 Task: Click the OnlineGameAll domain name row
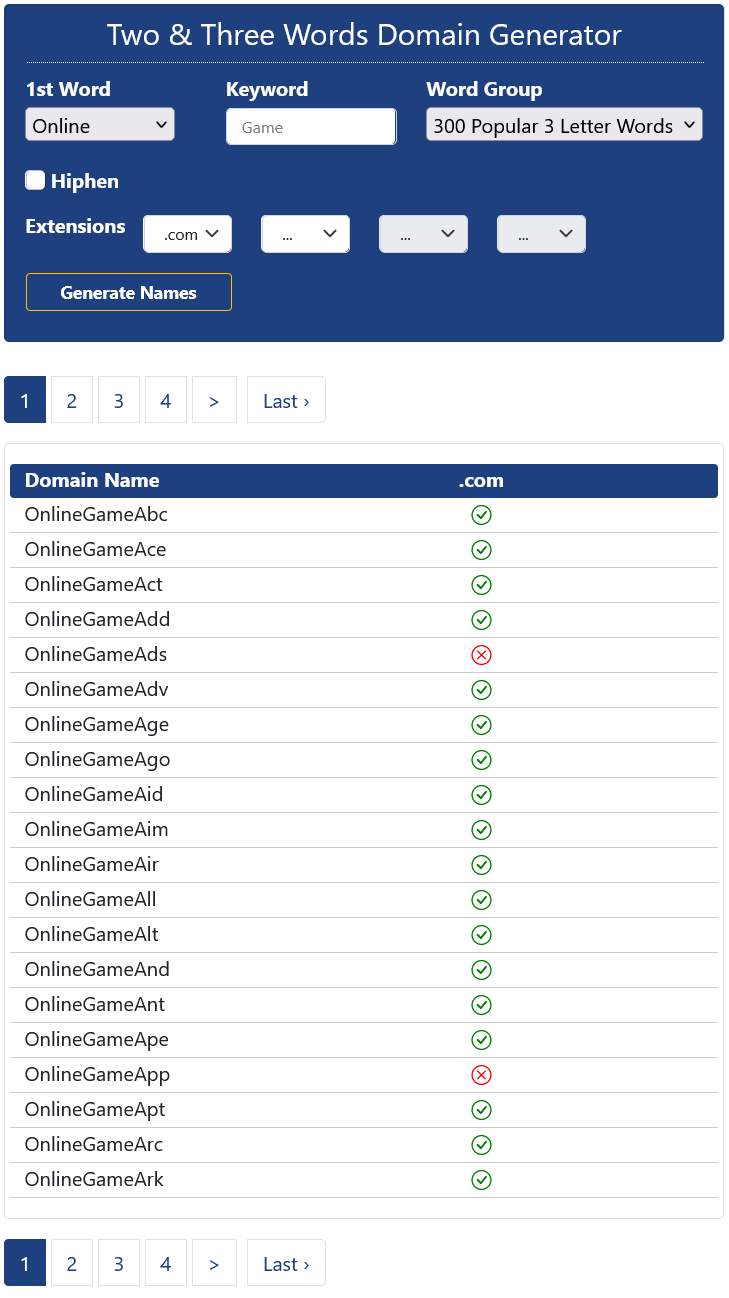[91, 900]
